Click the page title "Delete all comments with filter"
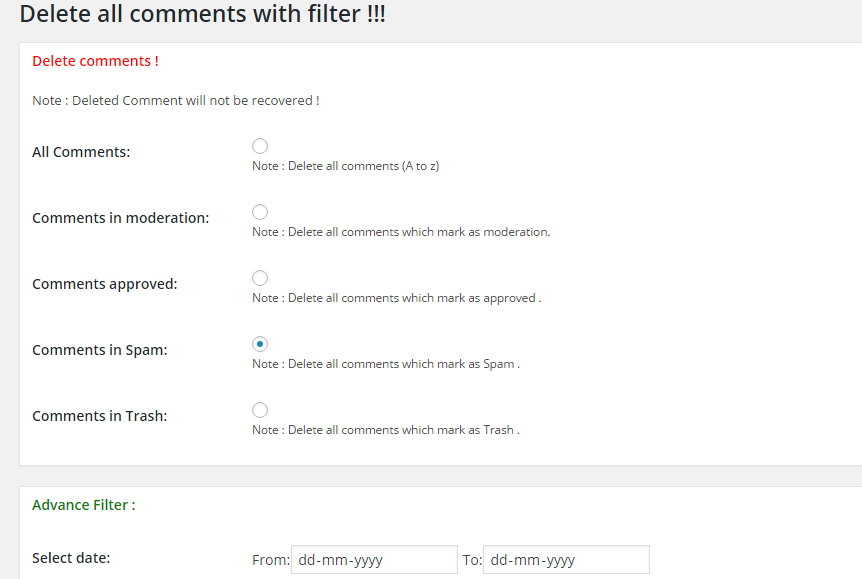 203,15
